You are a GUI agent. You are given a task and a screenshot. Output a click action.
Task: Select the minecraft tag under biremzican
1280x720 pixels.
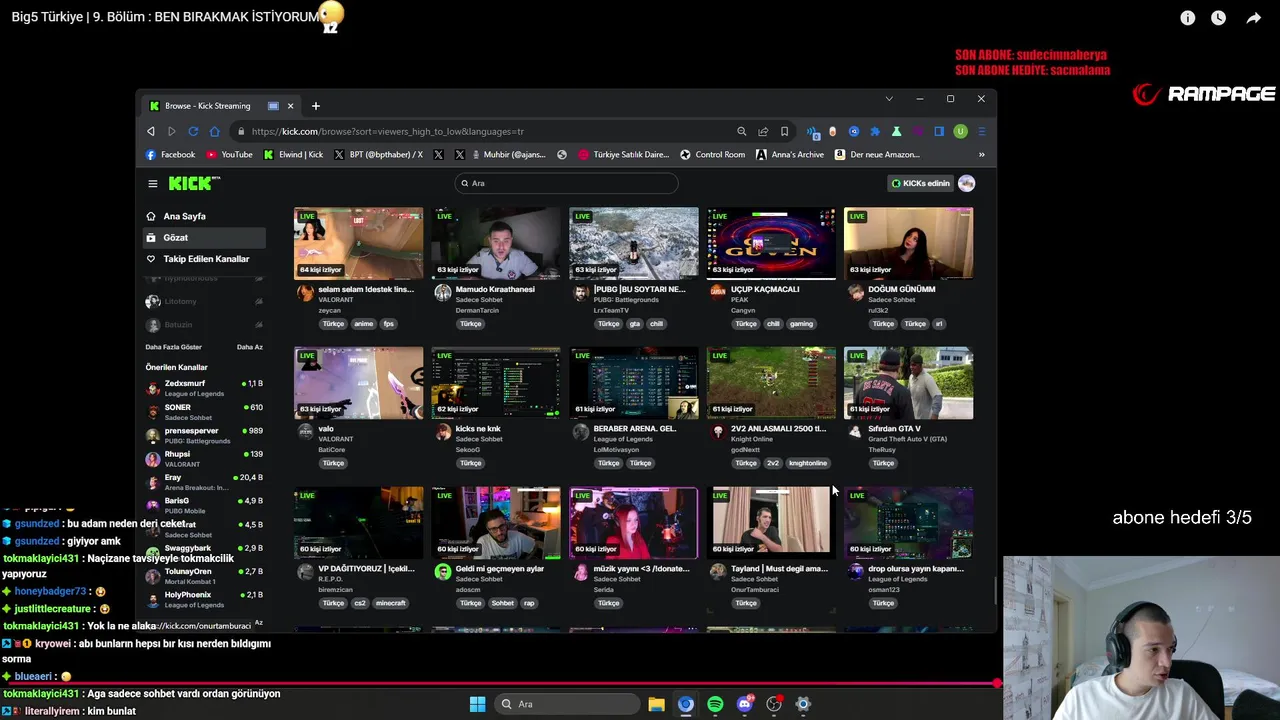pyautogui.click(x=391, y=603)
